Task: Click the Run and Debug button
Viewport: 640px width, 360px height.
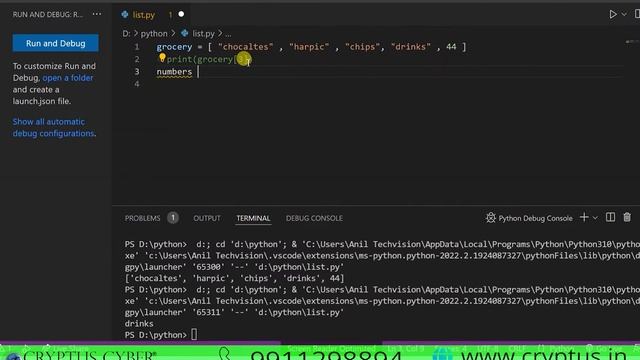Action: [x=56, y=43]
